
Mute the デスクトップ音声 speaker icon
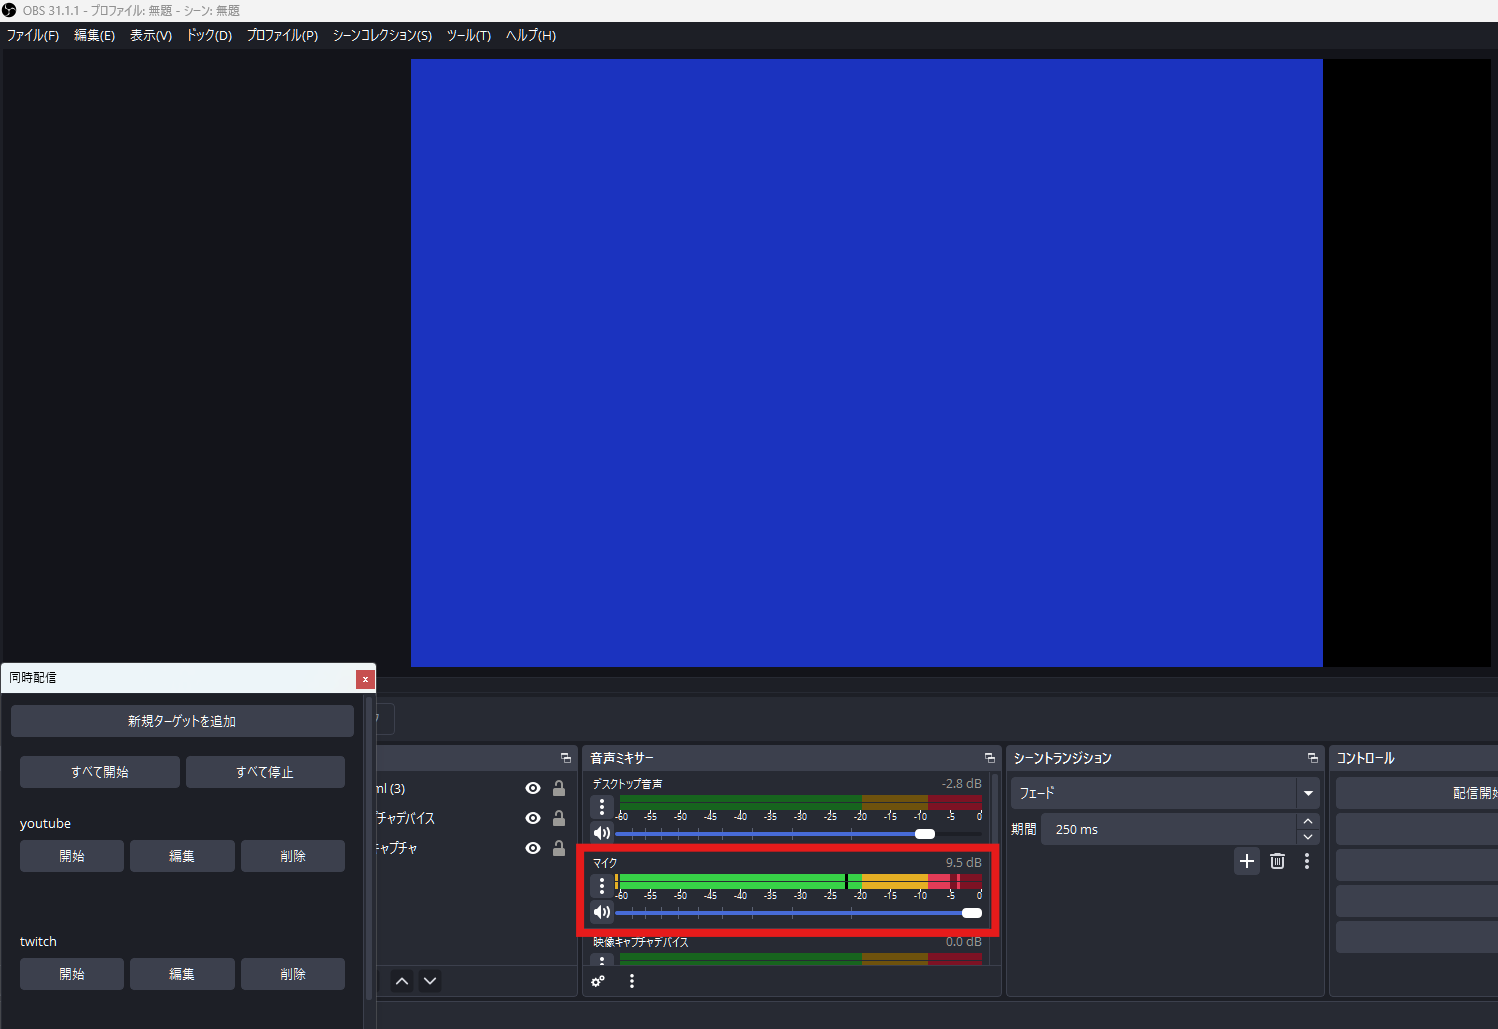point(602,833)
